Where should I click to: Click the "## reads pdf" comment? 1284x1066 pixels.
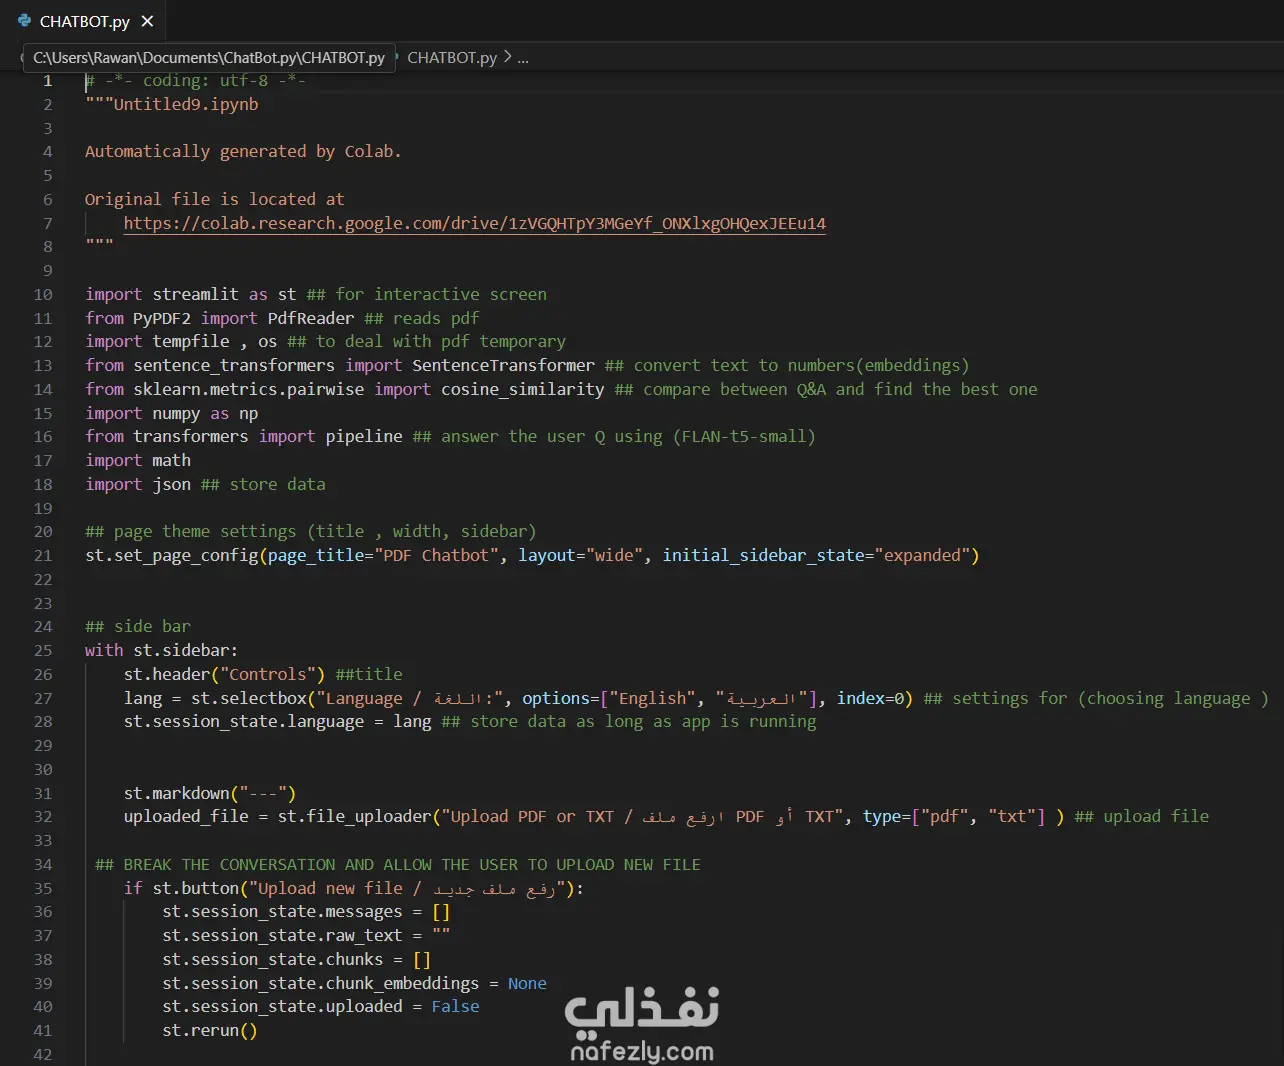pos(422,319)
